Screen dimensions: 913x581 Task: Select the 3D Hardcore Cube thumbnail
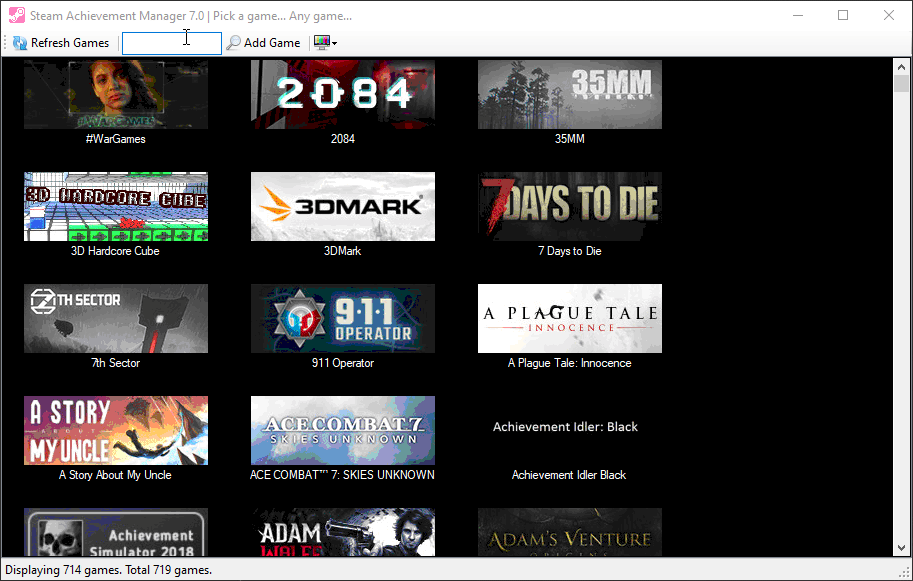click(116, 206)
